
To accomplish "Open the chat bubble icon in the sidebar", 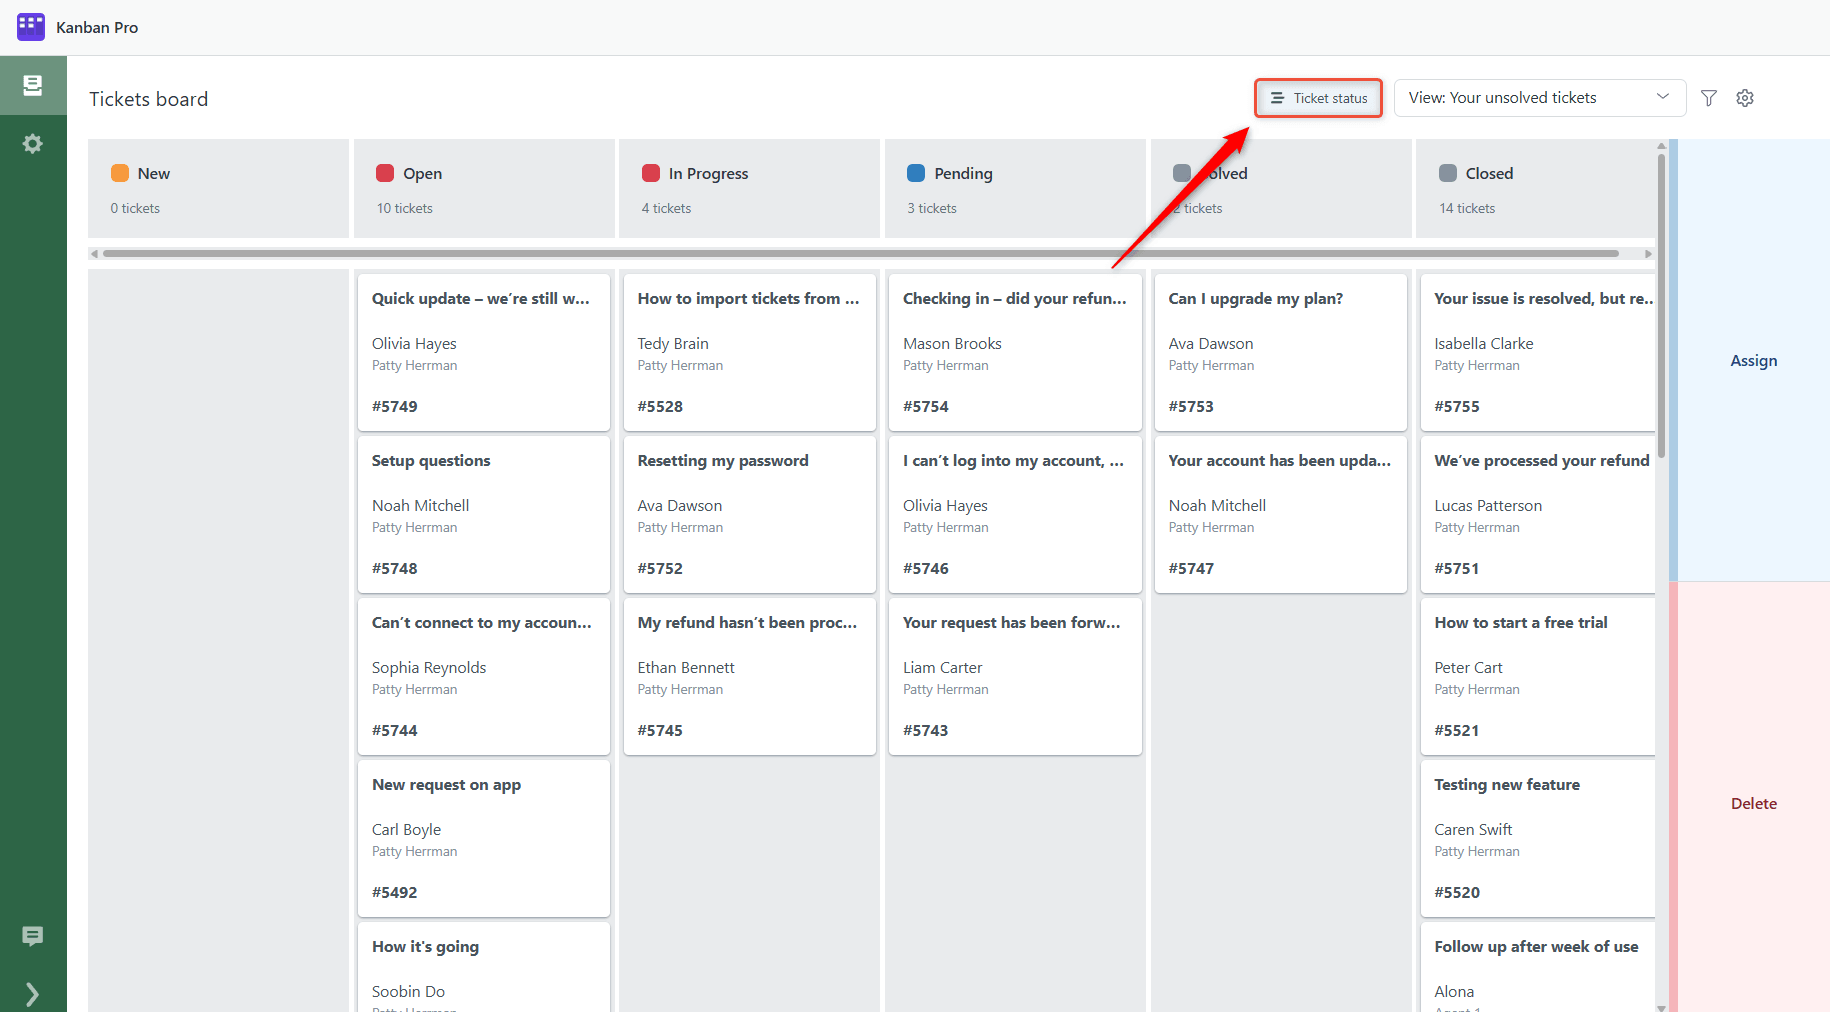I will click(x=33, y=936).
